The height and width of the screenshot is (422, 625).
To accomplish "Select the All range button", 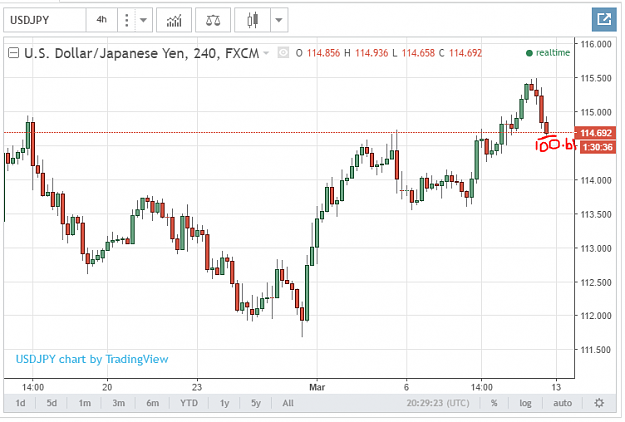I will click(288, 403).
